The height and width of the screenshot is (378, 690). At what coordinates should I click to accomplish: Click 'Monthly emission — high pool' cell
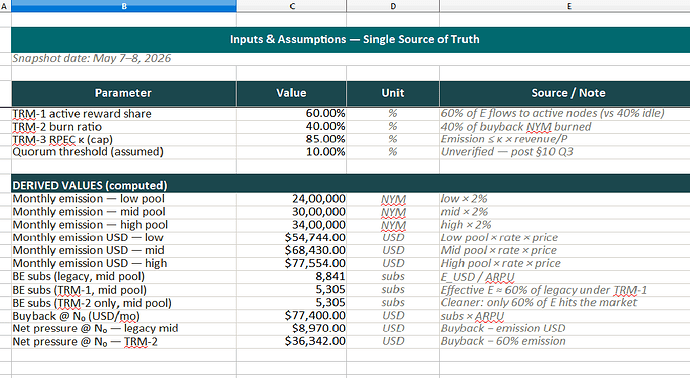(124, 224)
